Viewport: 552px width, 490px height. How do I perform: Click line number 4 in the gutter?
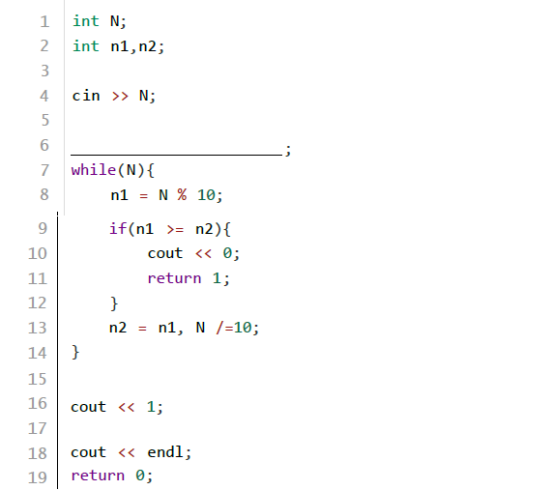click(44, 96)
